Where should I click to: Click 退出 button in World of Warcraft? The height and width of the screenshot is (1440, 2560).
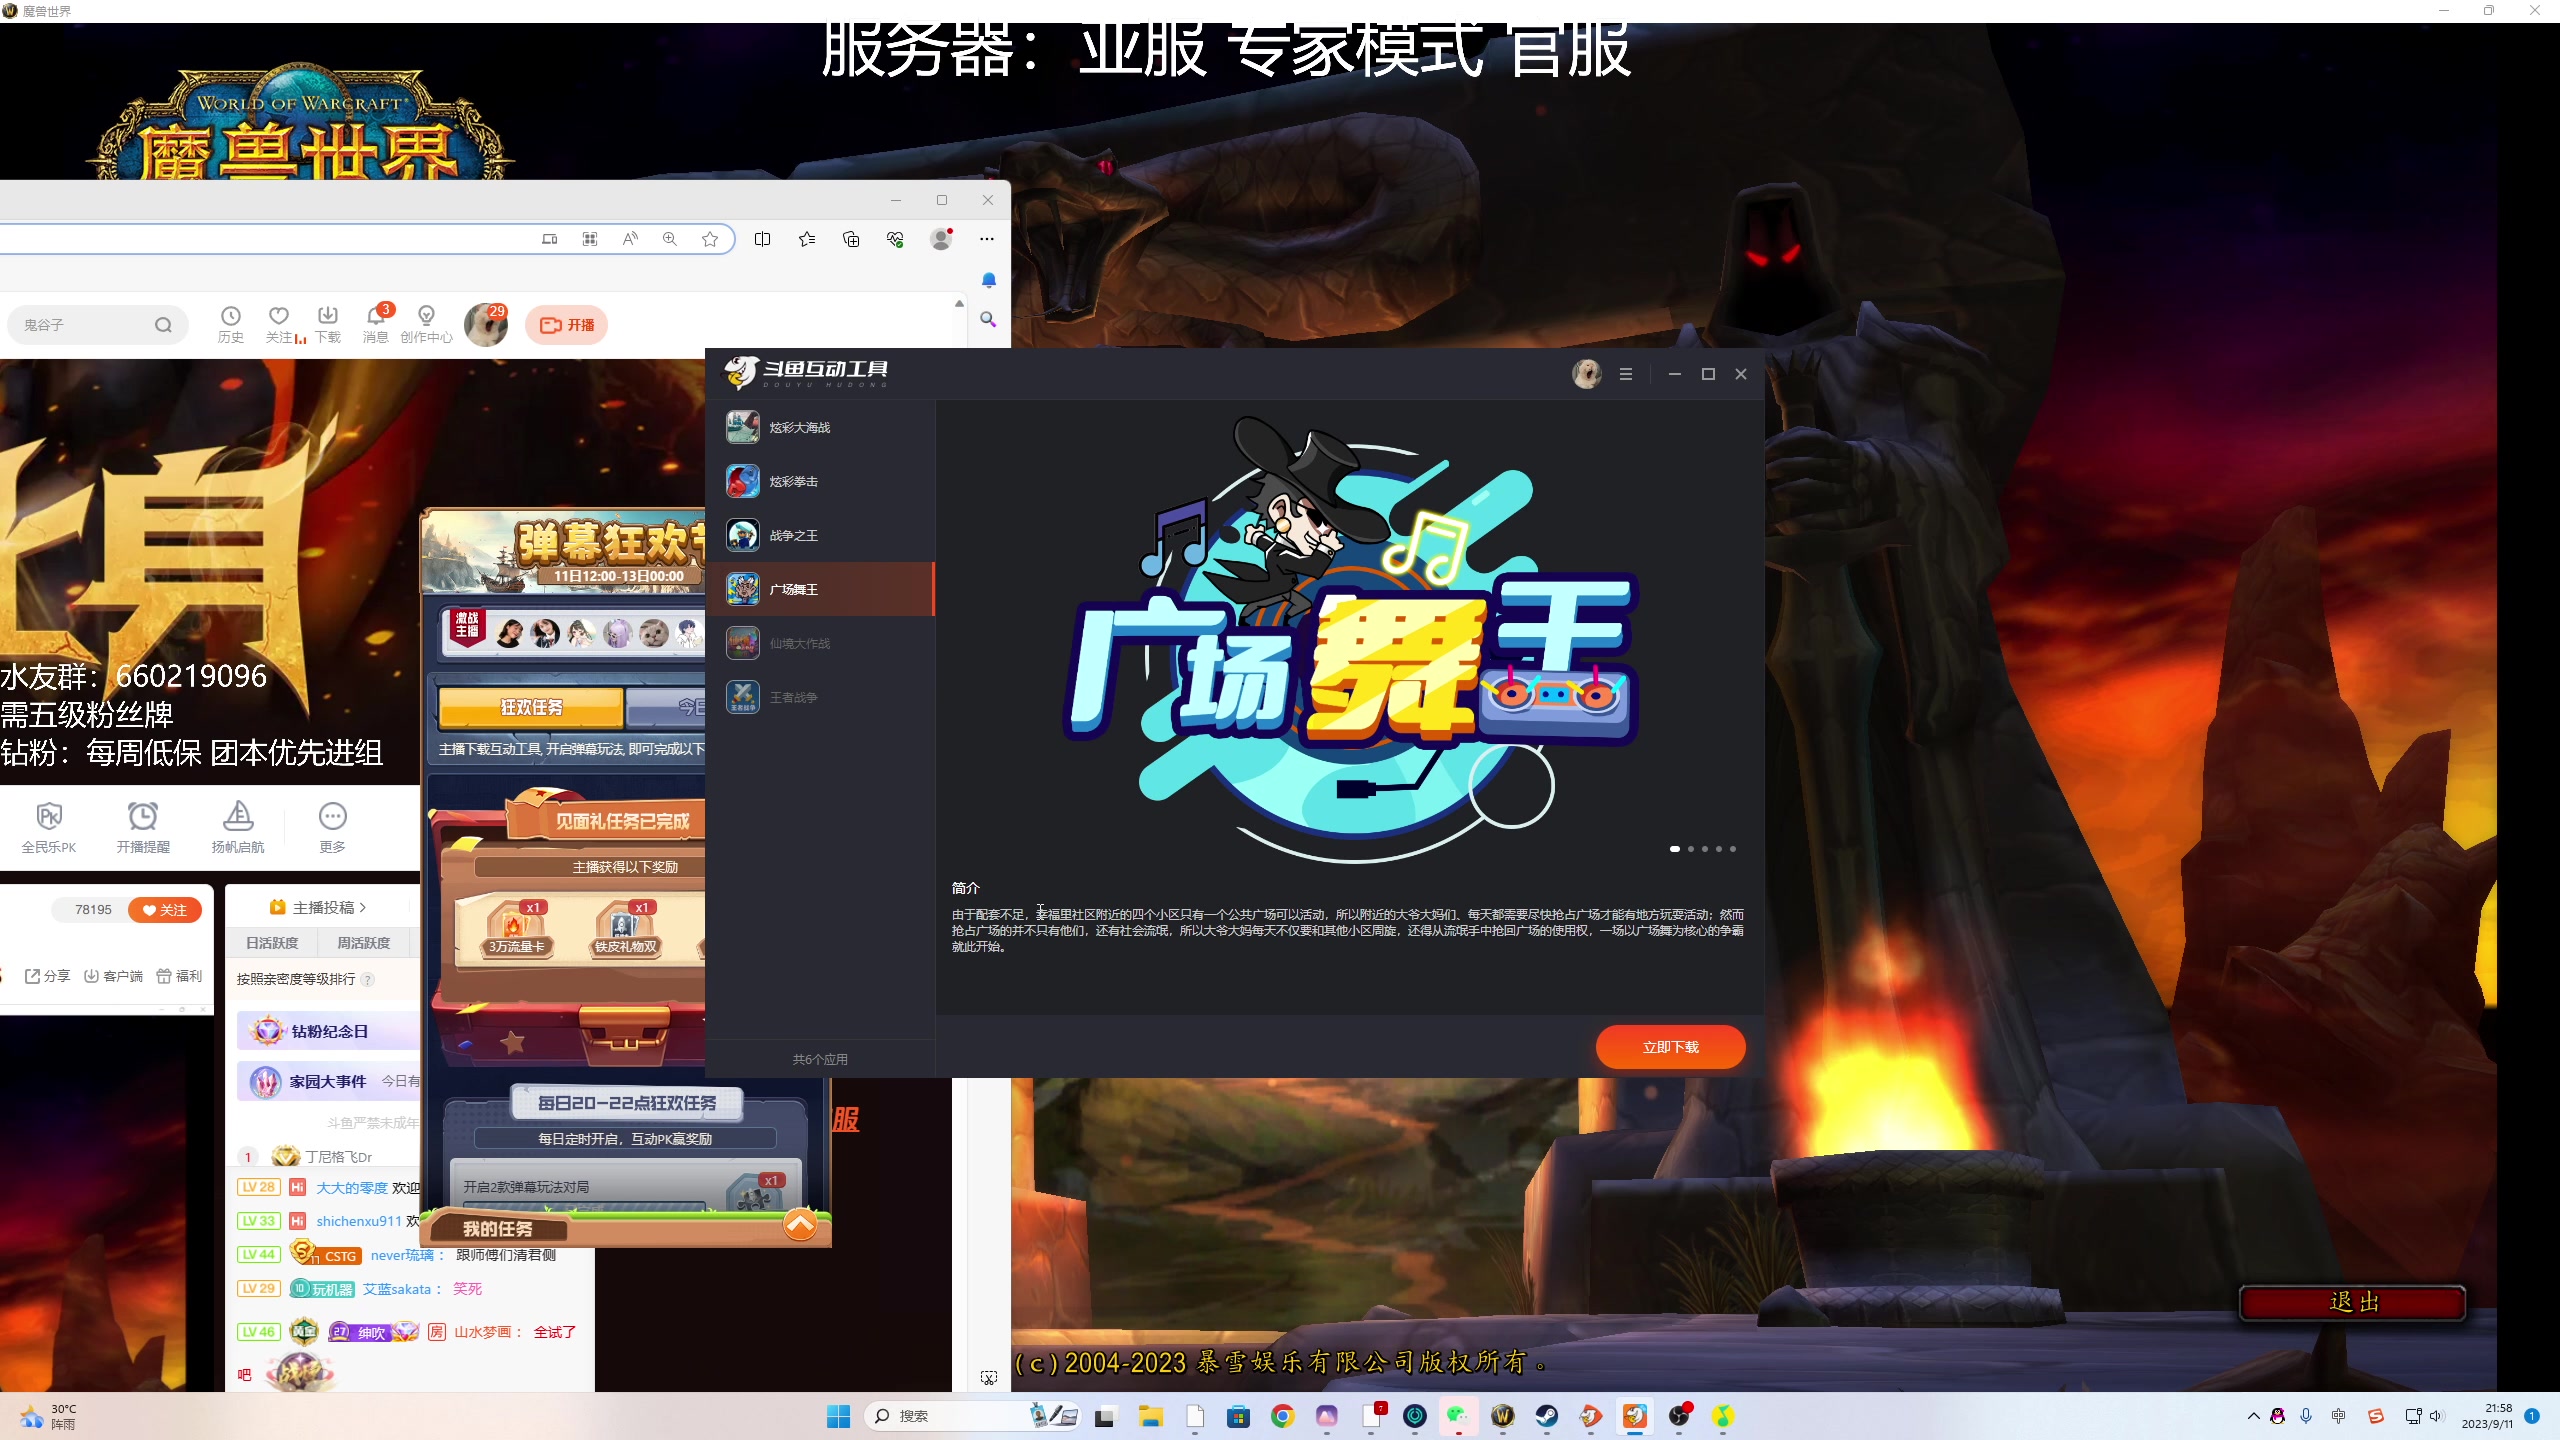[2353, 1302]
